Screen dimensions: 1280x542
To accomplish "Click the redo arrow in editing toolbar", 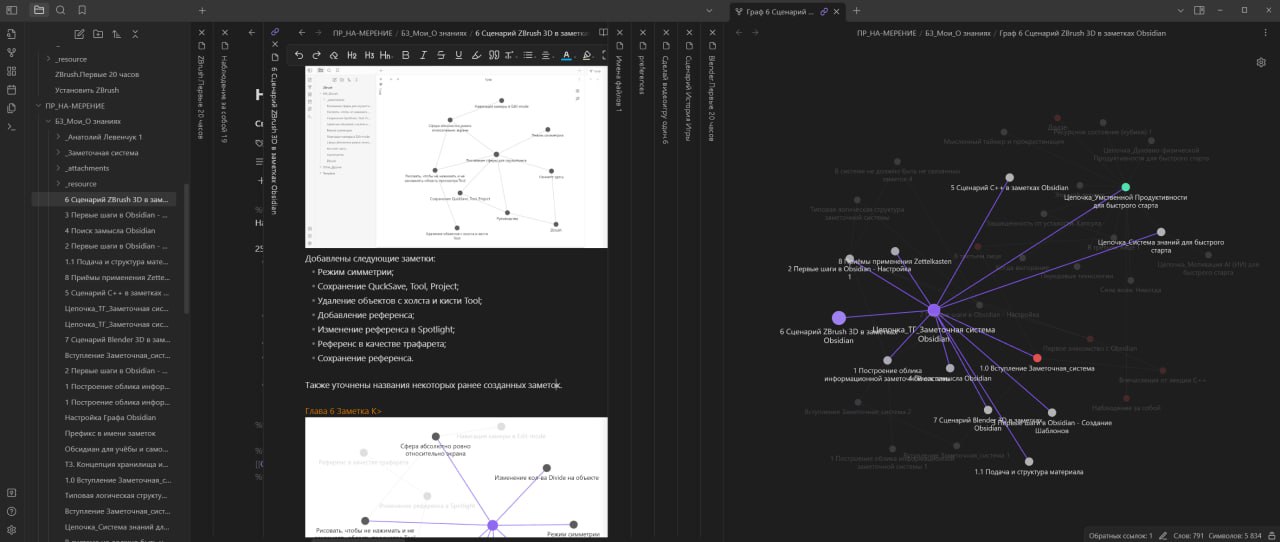I will (x=317, y=55).
